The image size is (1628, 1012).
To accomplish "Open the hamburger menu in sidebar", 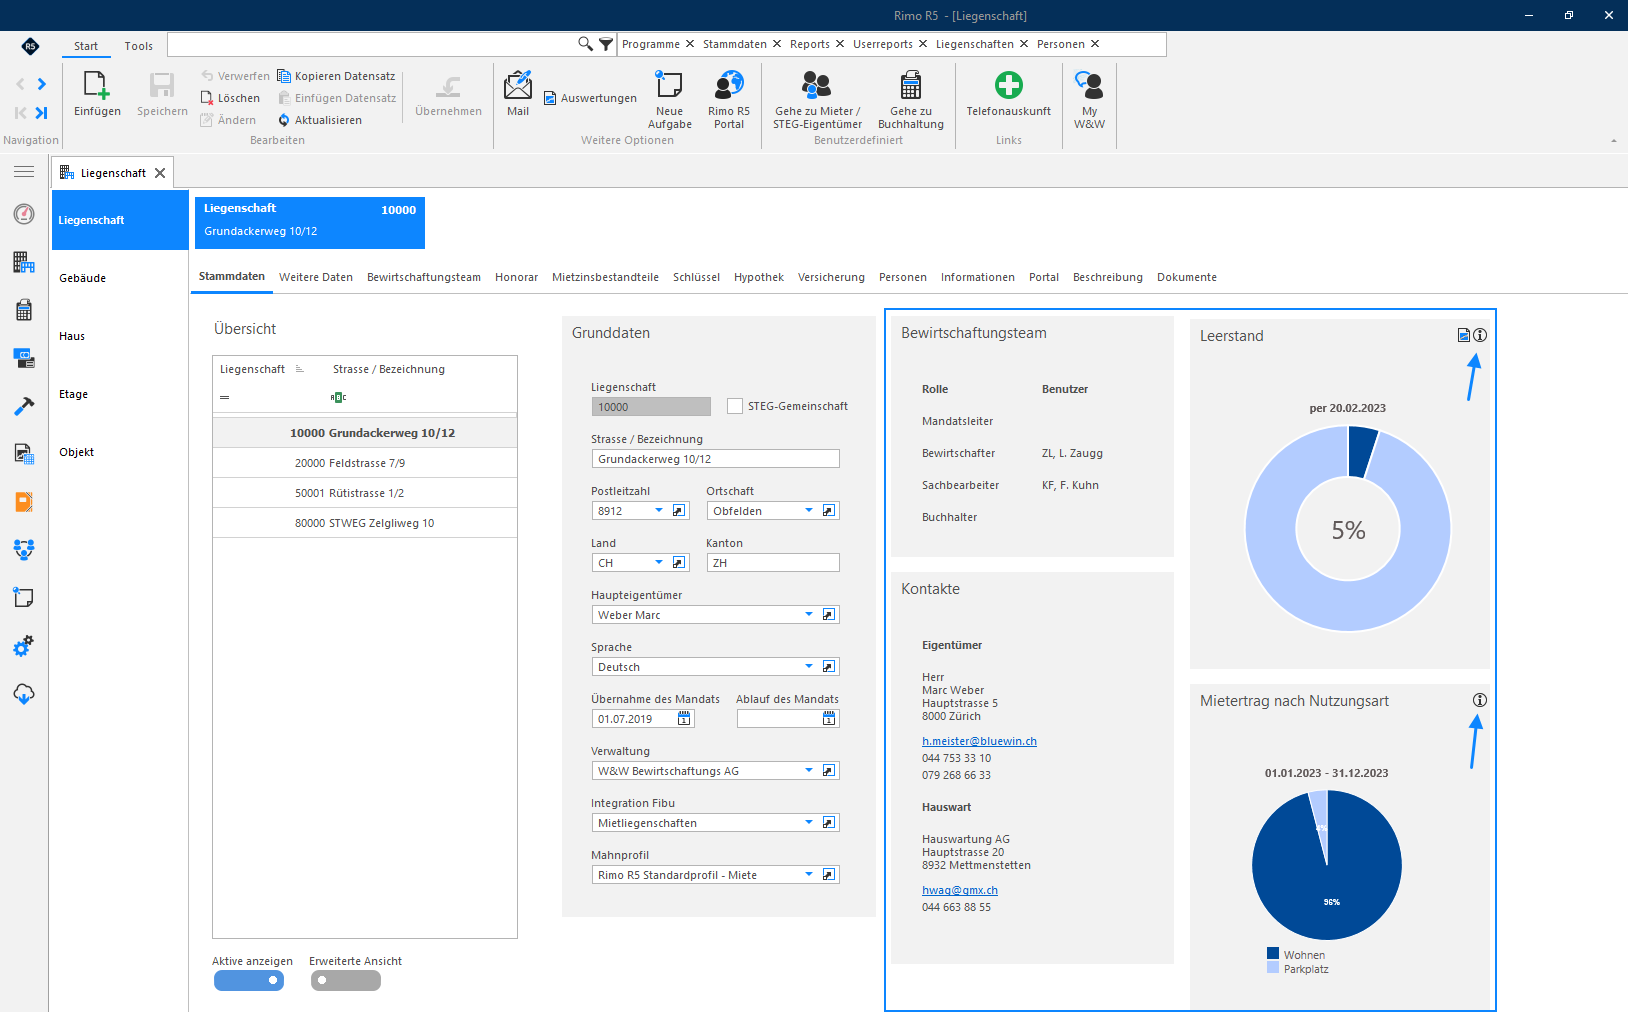I will click(24, 172).
